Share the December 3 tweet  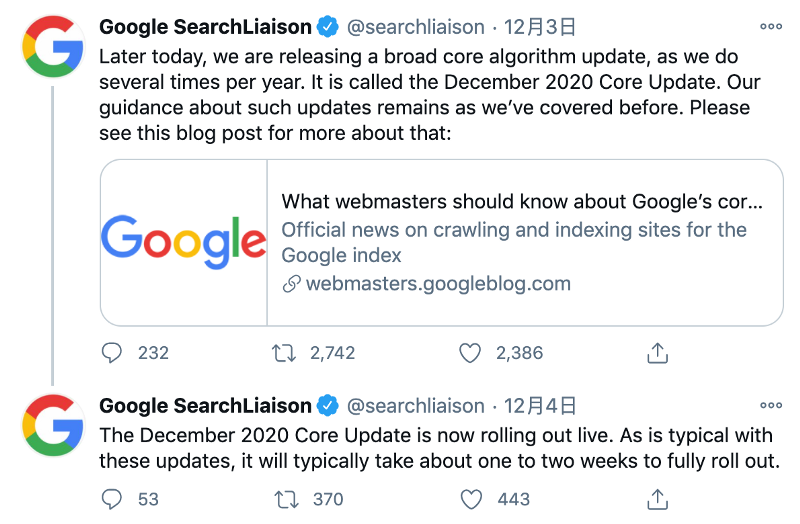pos(658,353)
